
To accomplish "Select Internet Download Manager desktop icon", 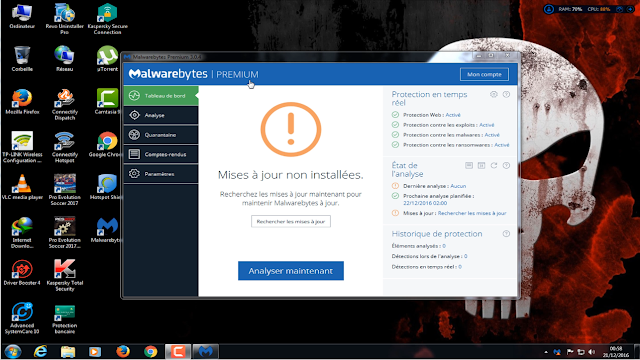I will (22, 233).
